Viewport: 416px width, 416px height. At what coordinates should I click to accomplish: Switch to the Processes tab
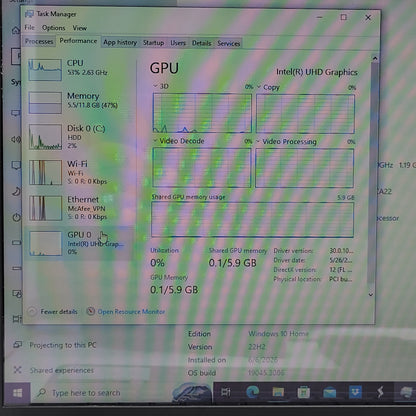tap(39, 42)
